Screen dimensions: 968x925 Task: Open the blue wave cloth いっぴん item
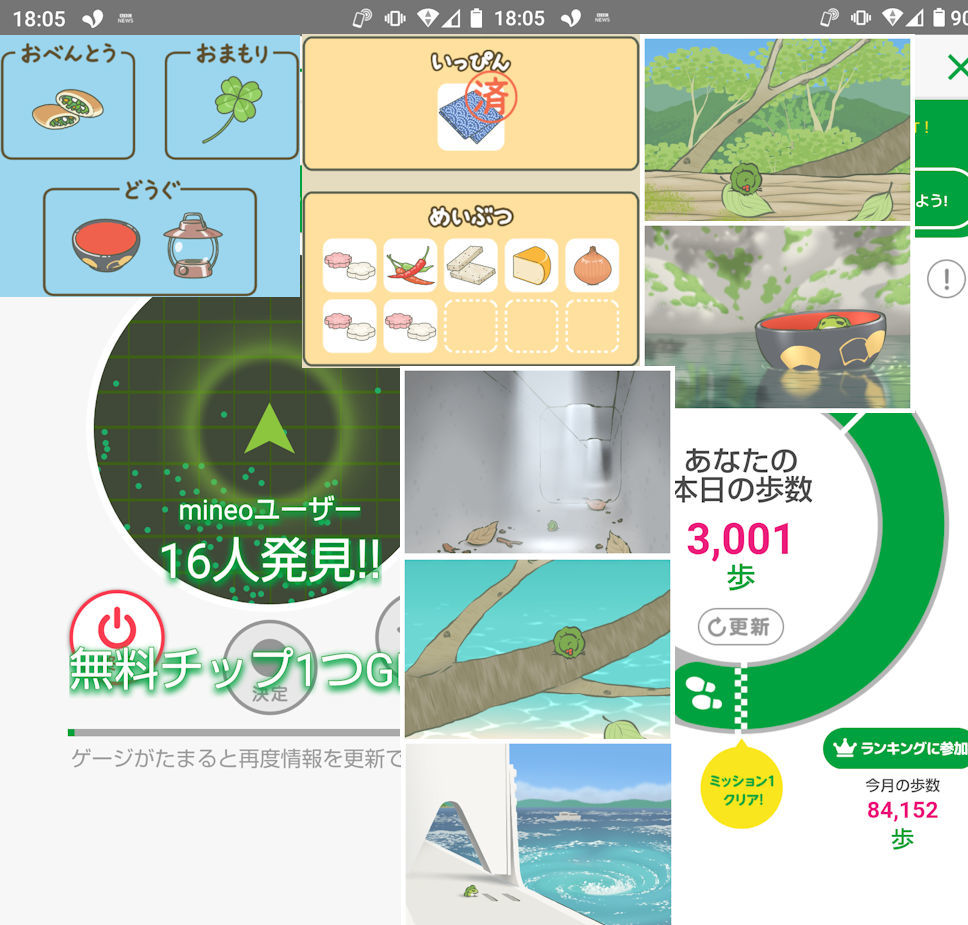pos(470,117)
